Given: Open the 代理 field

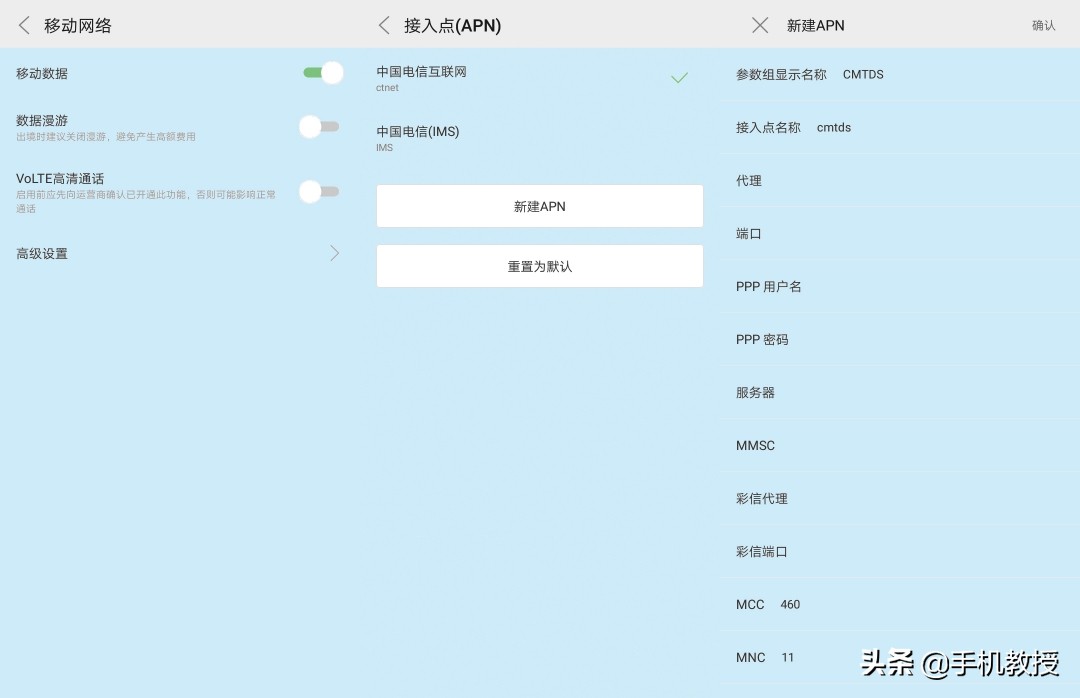Looking at the screenshot, I should [x=900, y=181].
